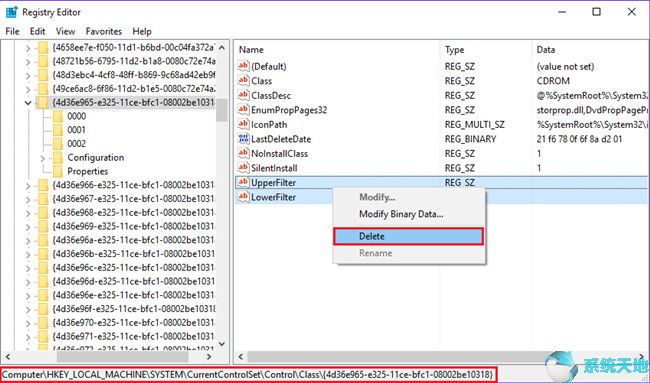This screenshot has height=383, width=650.
Task: Choose Modify Binary Data from context menu
Action: (x=401, y=214)
